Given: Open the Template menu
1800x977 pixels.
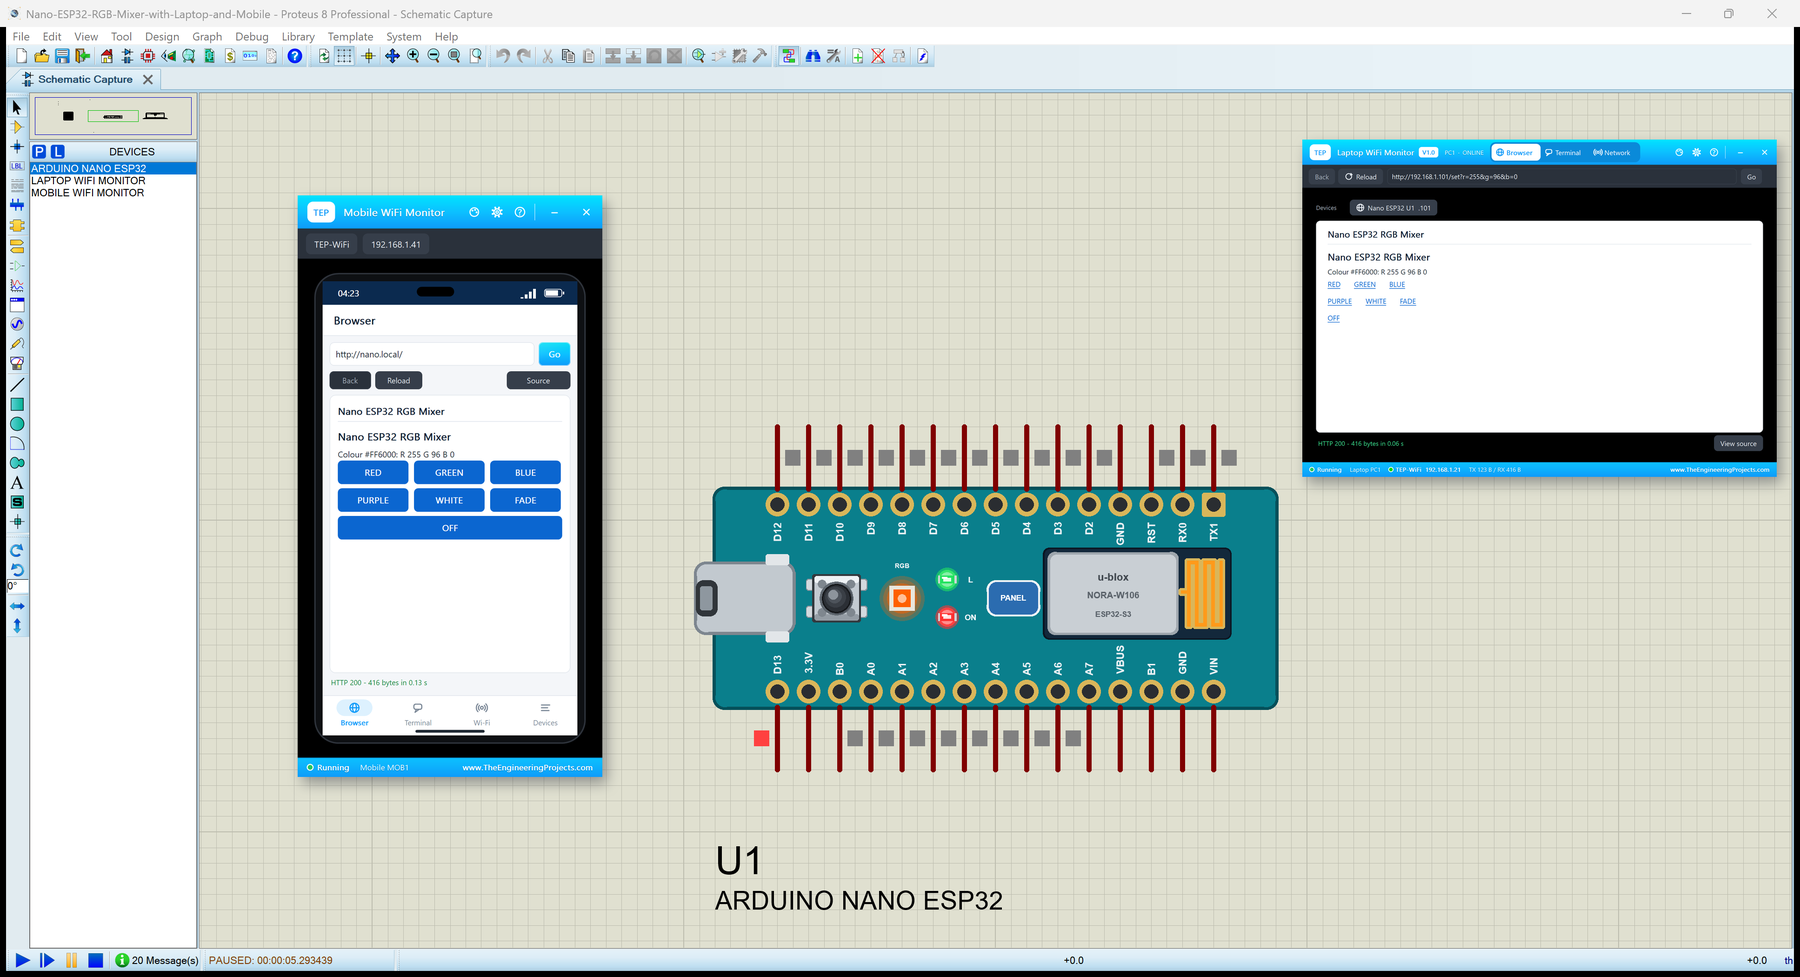Looking at the screenshot, I should tap(350, 37).
